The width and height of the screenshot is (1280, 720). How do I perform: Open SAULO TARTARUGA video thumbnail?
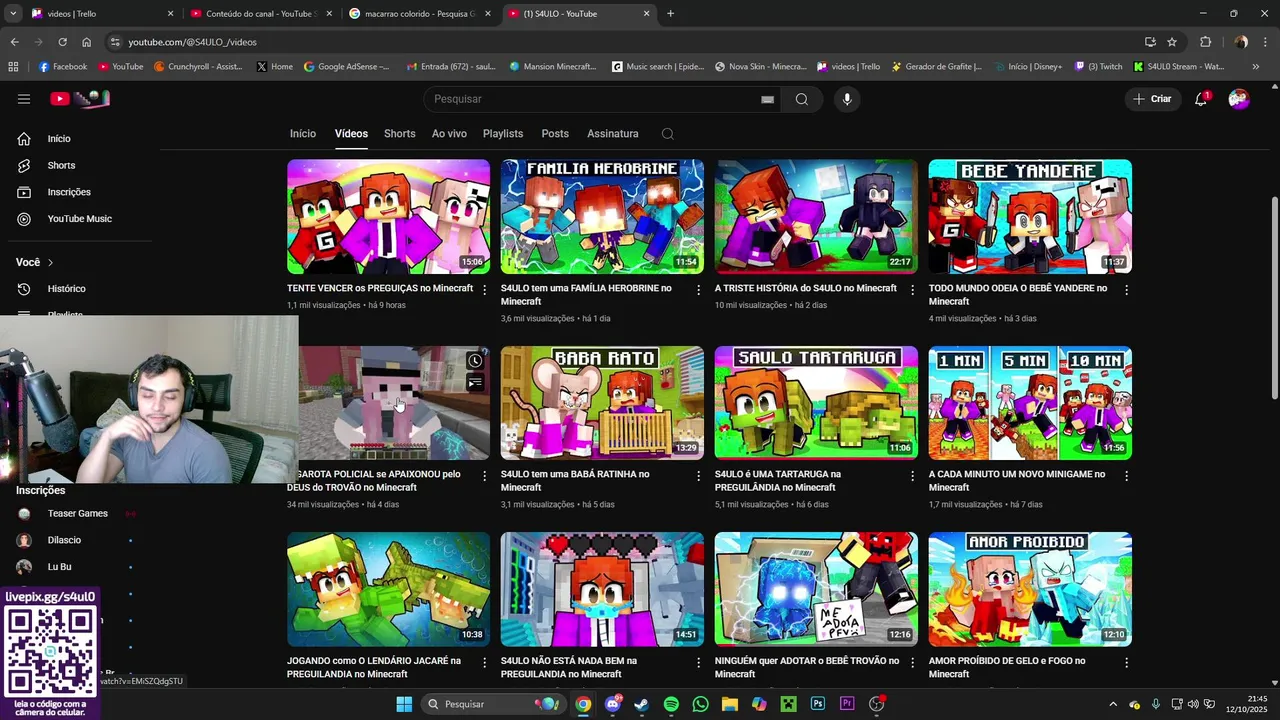(x=816, y=403)
